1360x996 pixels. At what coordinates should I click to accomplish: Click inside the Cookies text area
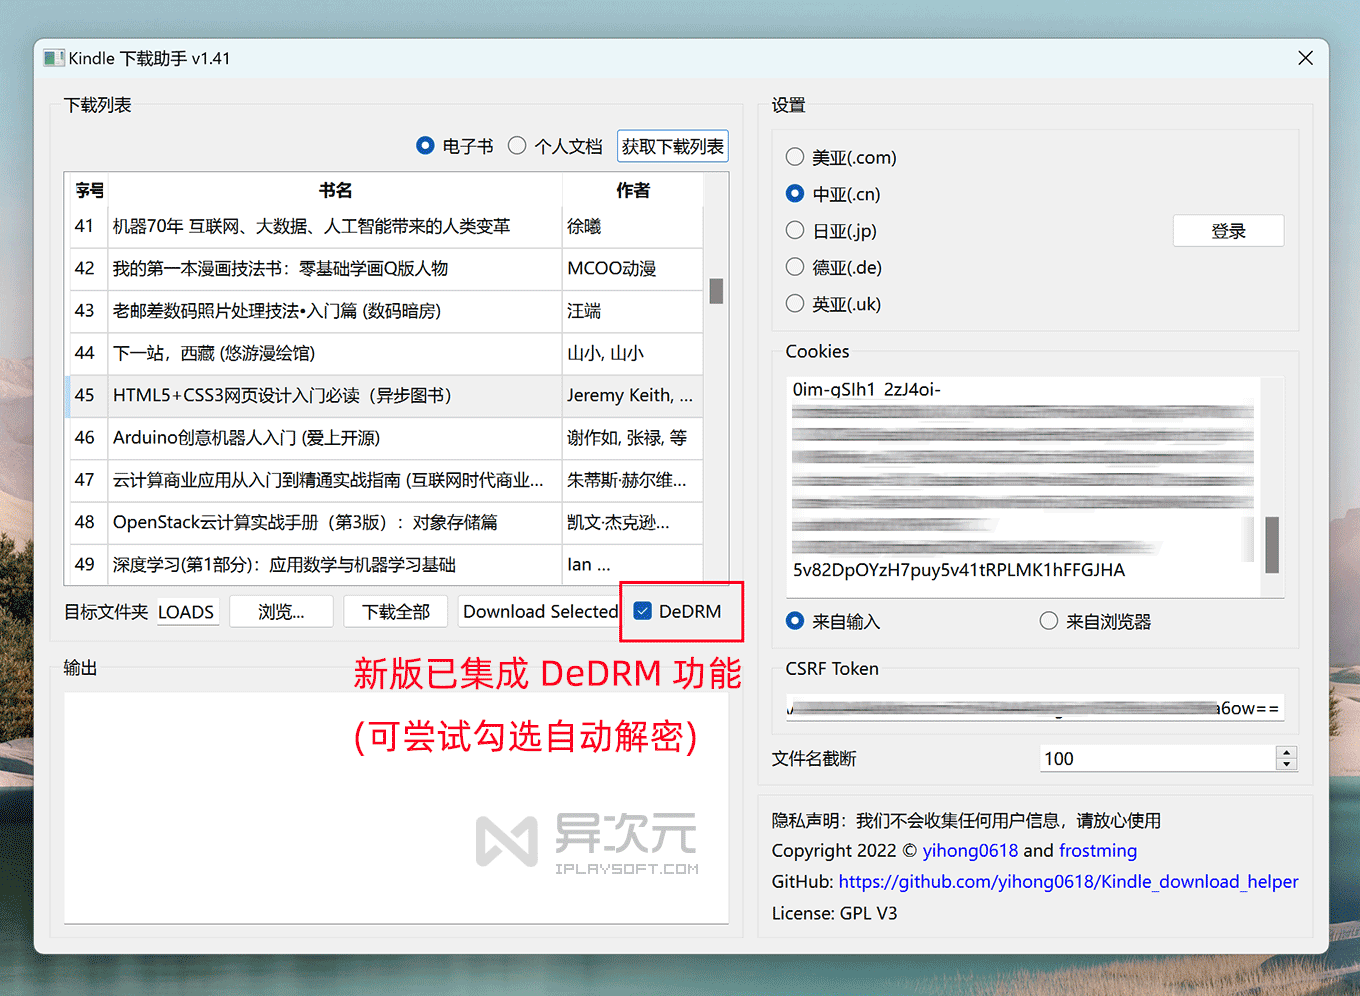[x=1023, y=486]
